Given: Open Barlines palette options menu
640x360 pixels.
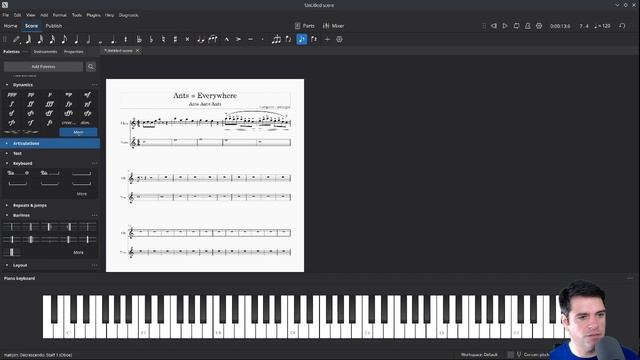Looking at the screenshot, I should click(95, 215).
